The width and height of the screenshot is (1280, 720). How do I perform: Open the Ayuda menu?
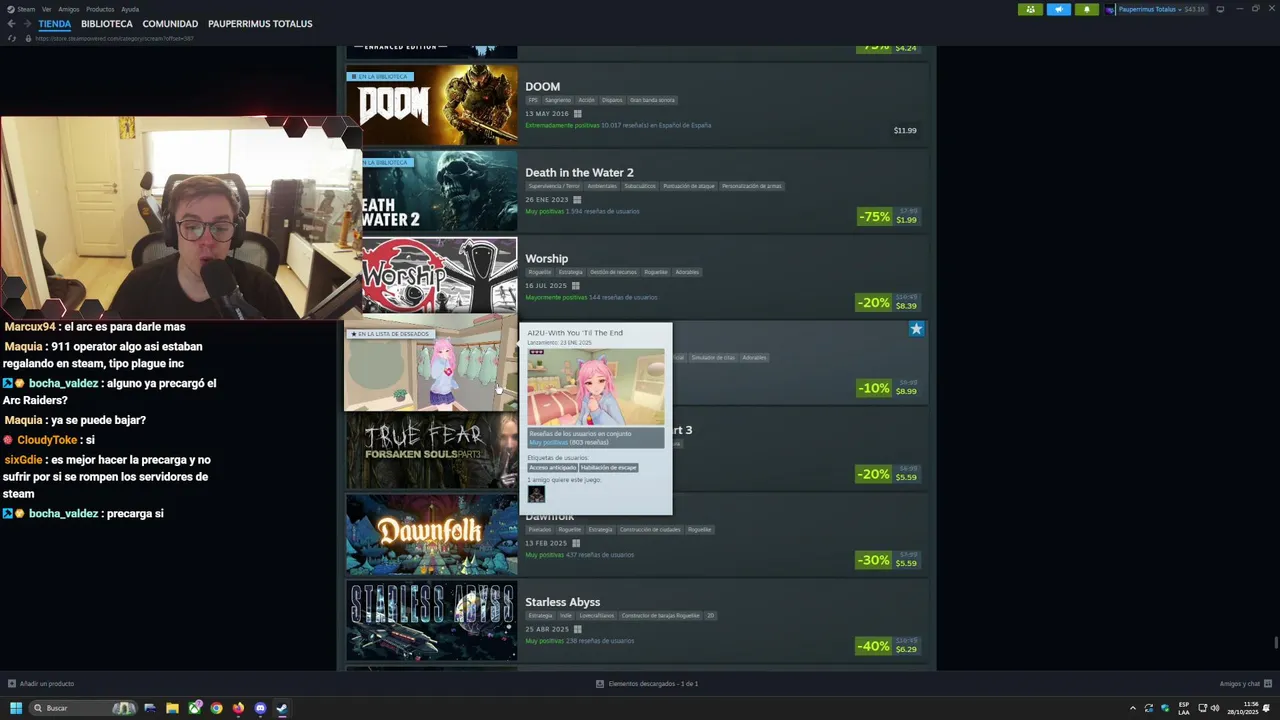pyautogui.click(x=130, y=9)
